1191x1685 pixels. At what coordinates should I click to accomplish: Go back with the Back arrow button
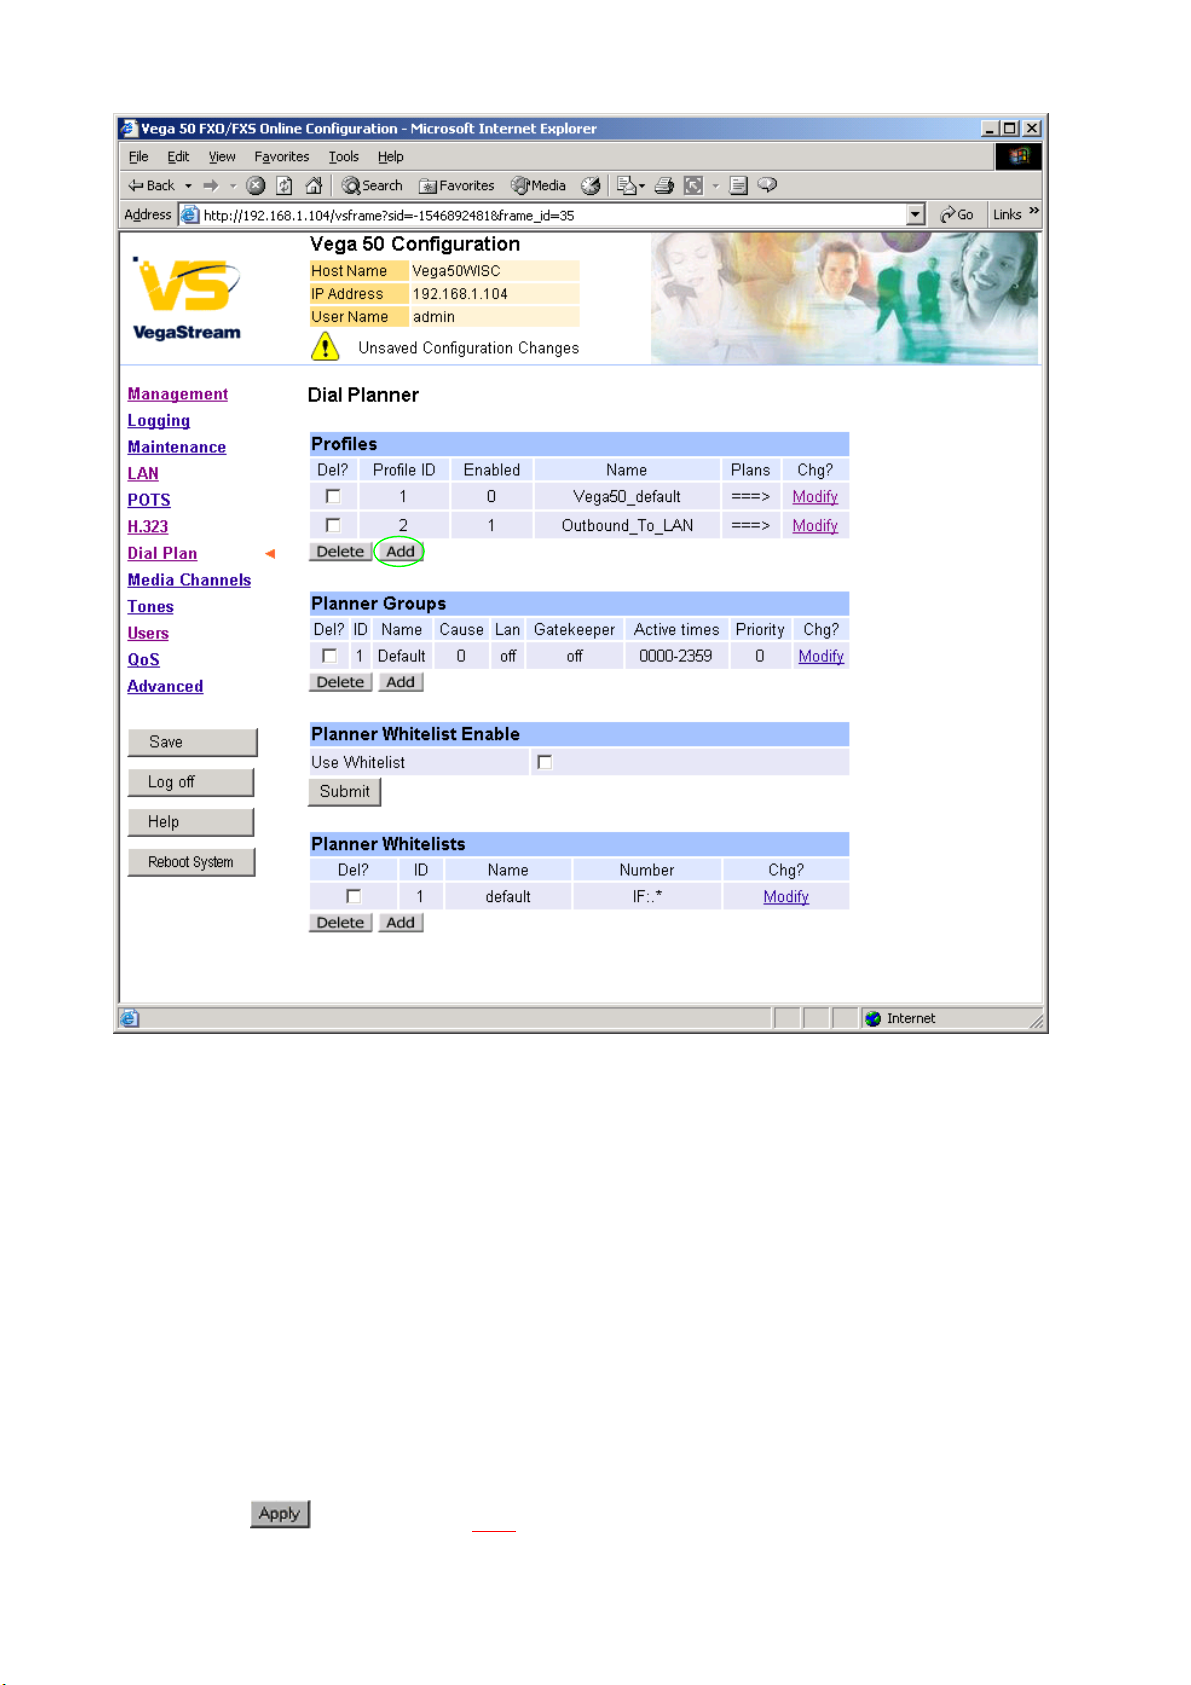click(x=151, y=186)
